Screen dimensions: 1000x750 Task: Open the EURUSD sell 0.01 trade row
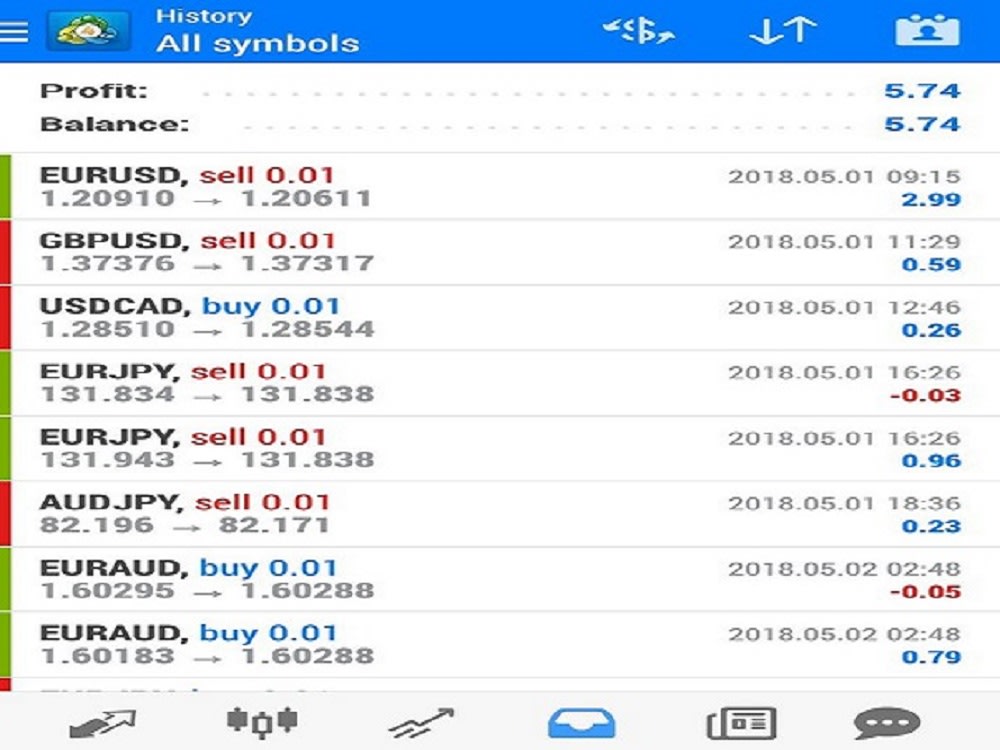pyautogui.click(x=500, y=186)
